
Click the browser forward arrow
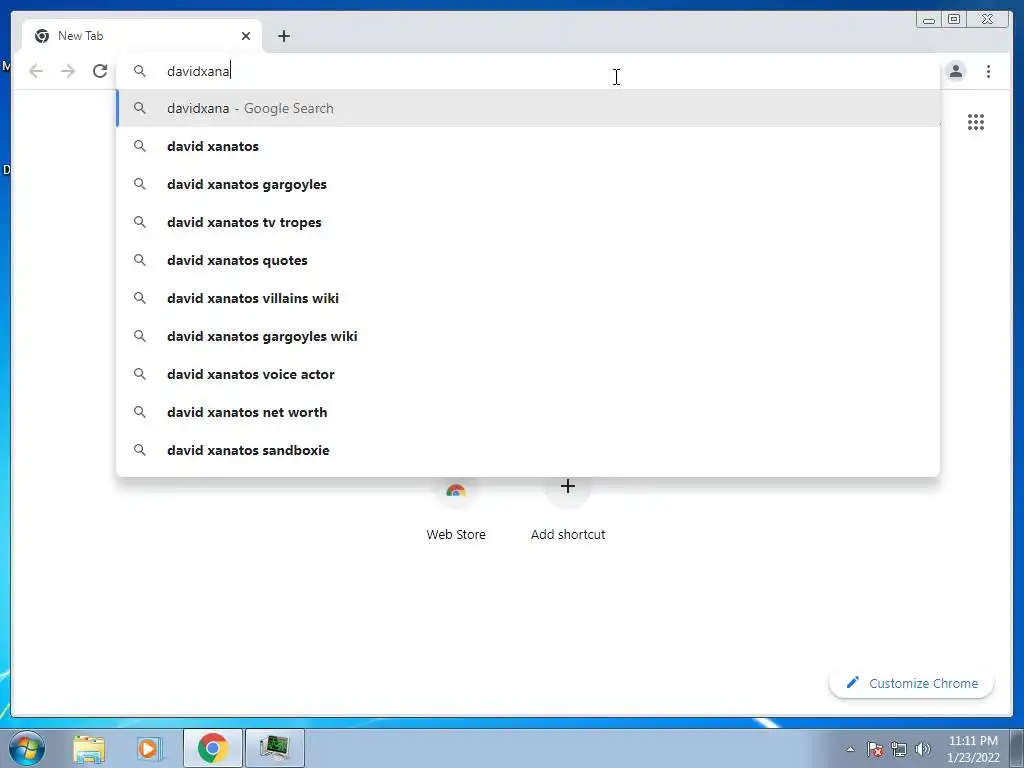click(x=68, y=71)
